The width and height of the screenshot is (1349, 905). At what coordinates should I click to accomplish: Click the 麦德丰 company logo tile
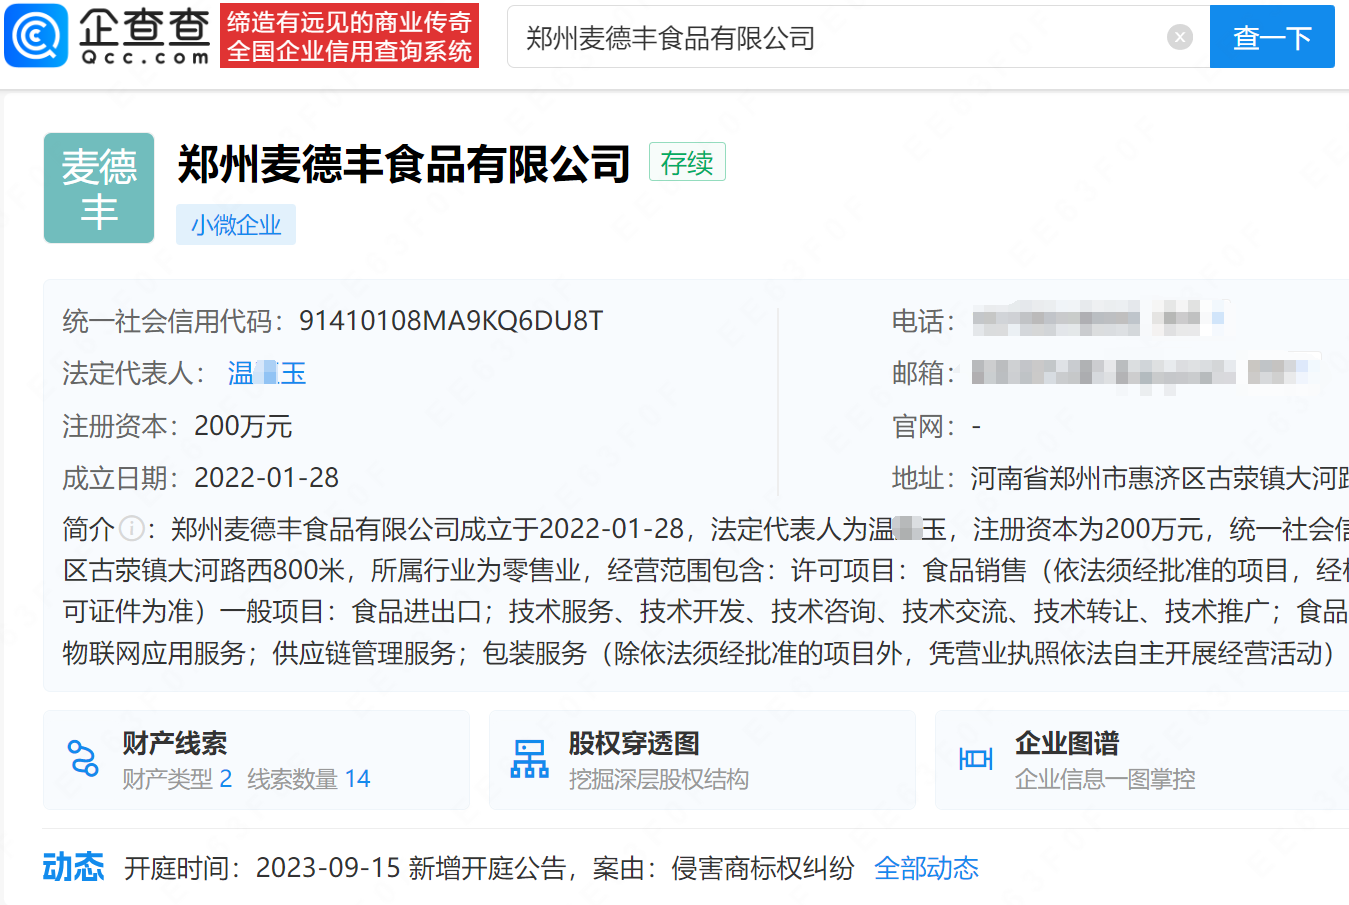click(99, 188)
